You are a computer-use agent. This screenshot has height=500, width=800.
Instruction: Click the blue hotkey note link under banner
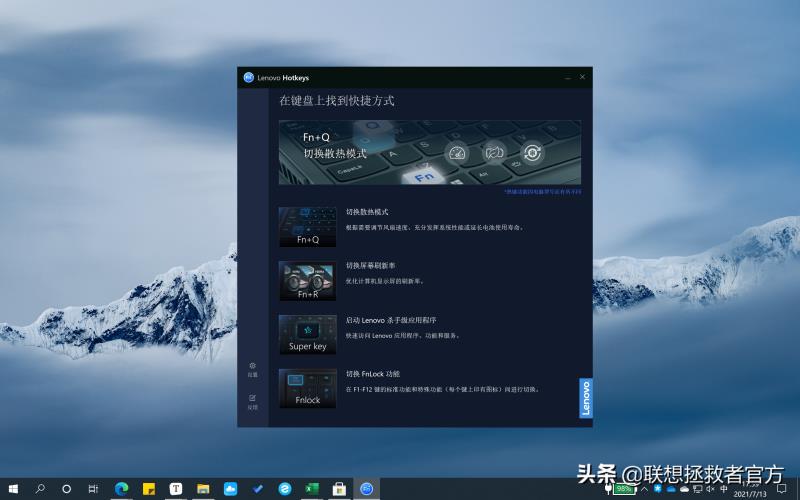[543, 192]
